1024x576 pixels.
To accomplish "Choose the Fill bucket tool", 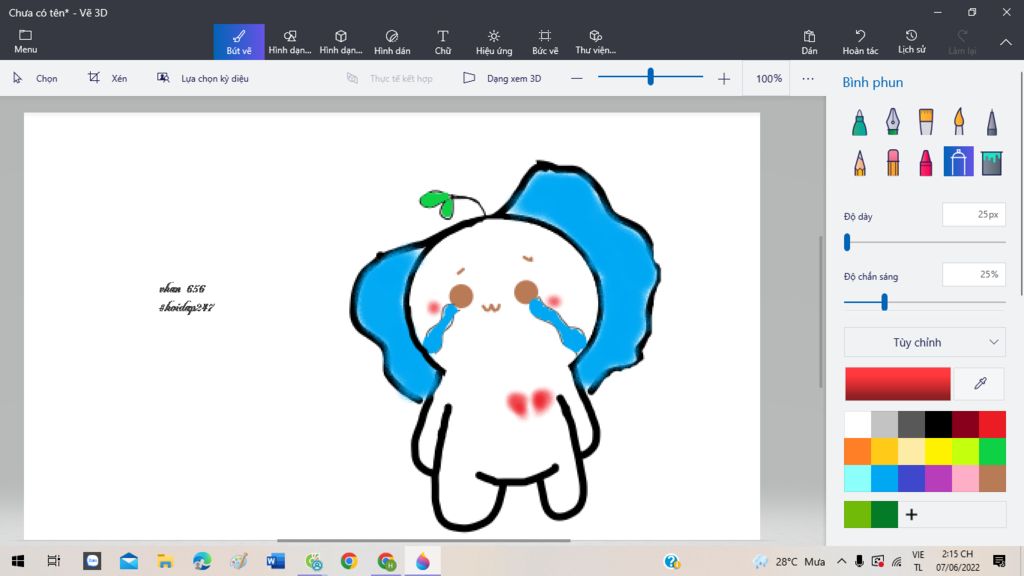I will 991,162.
